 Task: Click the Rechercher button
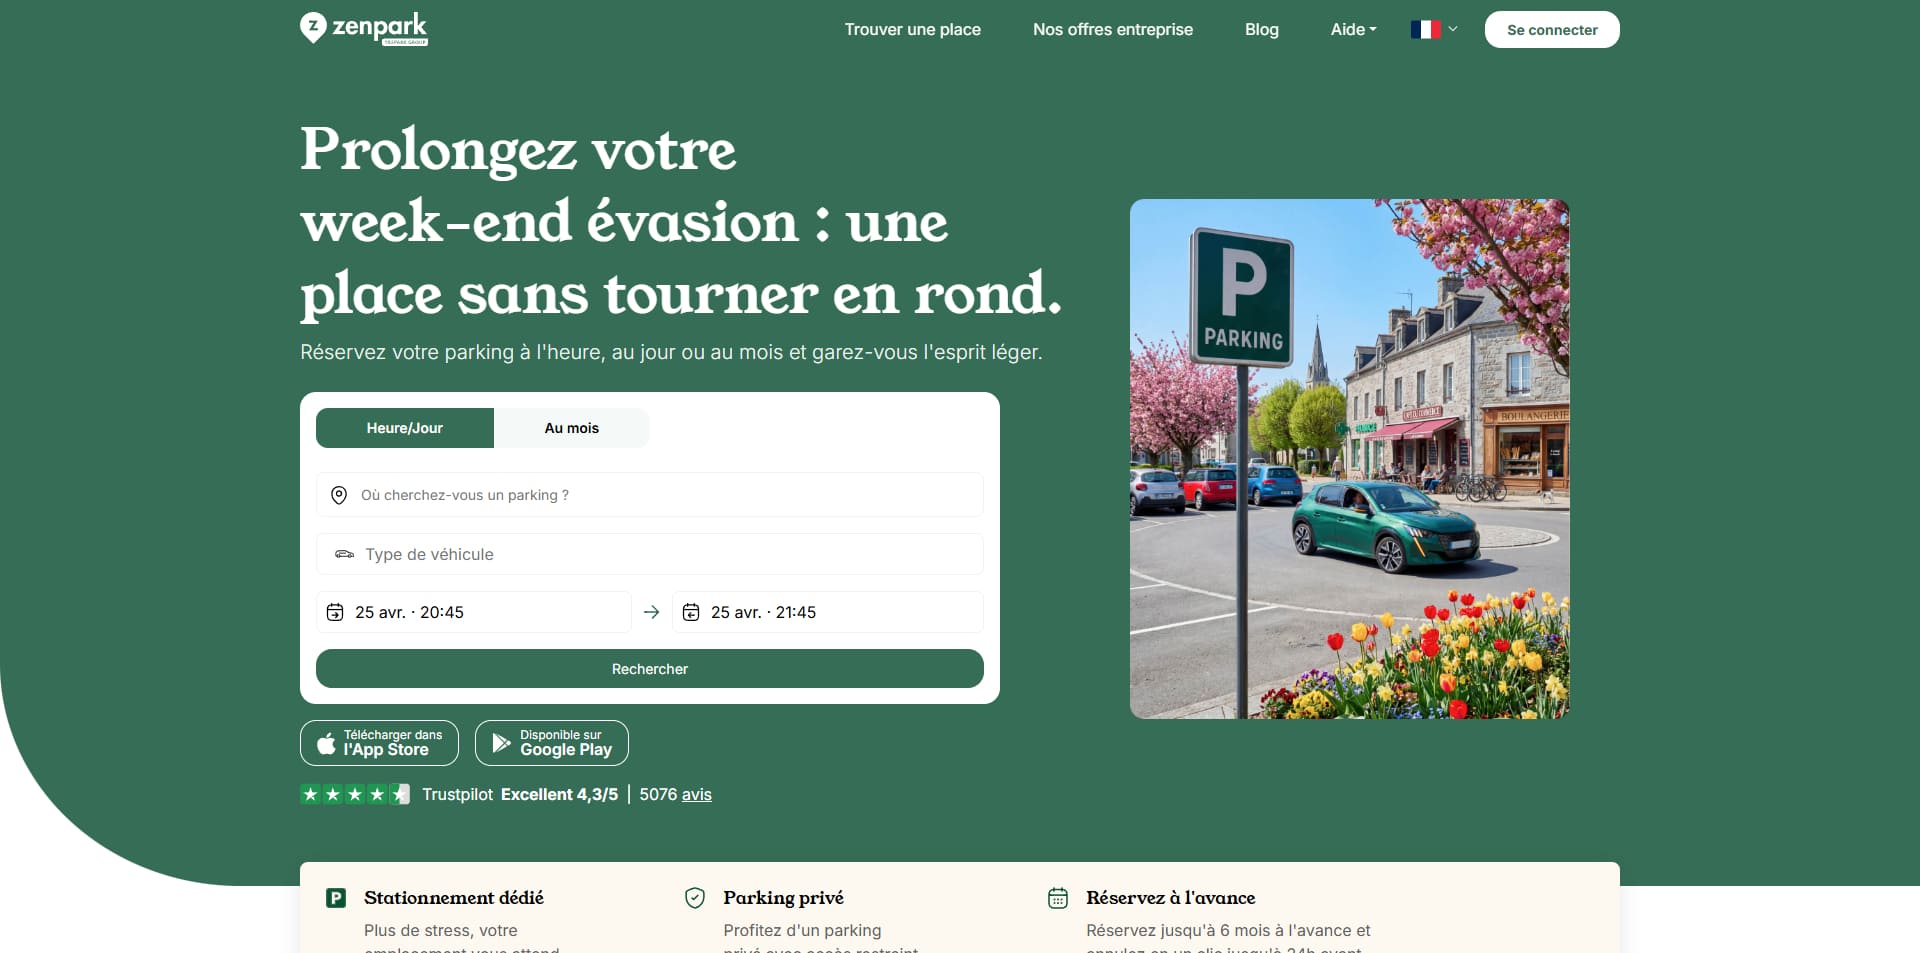tap(650, 669)
